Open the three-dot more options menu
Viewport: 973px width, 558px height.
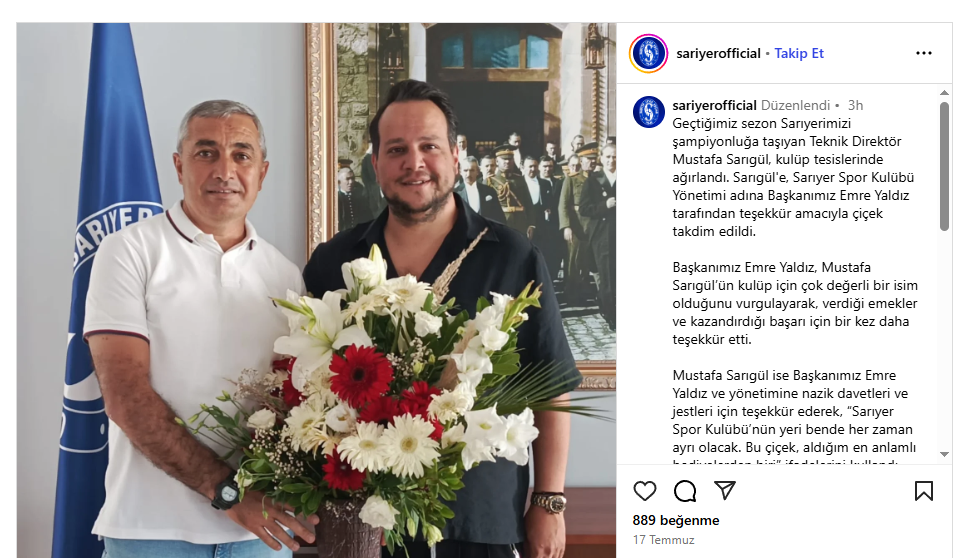[923, 53]
